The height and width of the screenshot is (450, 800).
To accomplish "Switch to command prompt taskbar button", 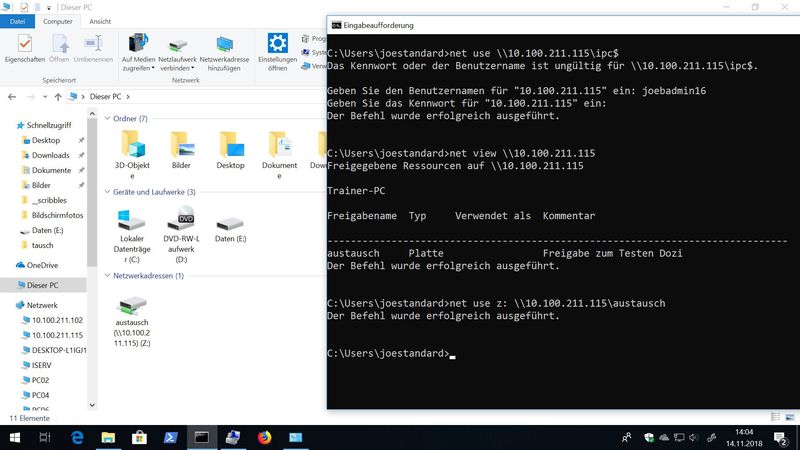I will tap(202, 438).
